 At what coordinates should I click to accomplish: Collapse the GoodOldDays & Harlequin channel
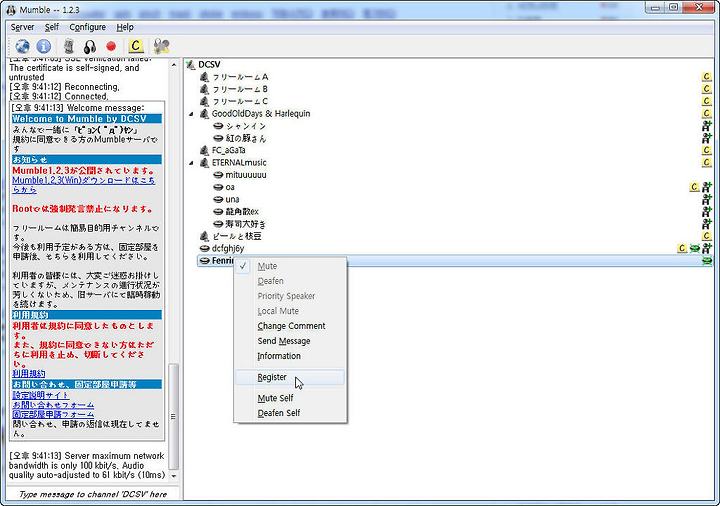coord(191,114)
